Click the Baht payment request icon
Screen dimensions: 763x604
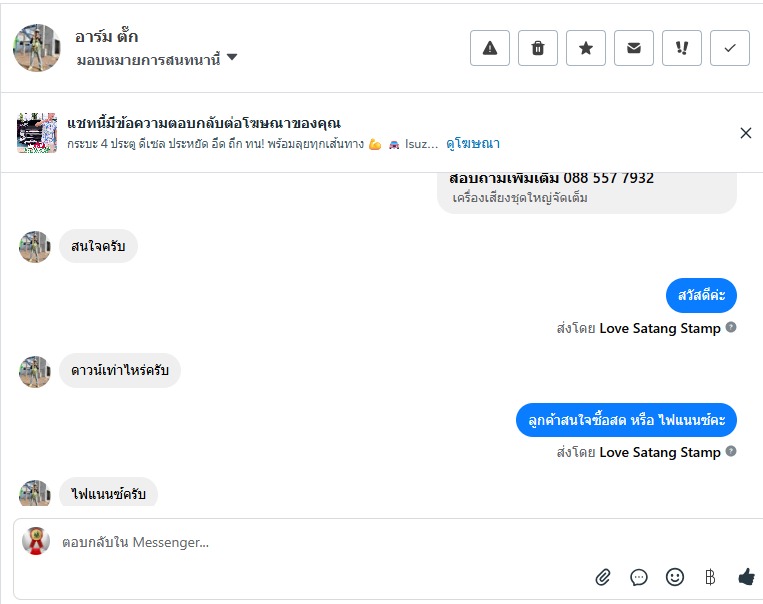pyautogui.click(x=710, y=577)
